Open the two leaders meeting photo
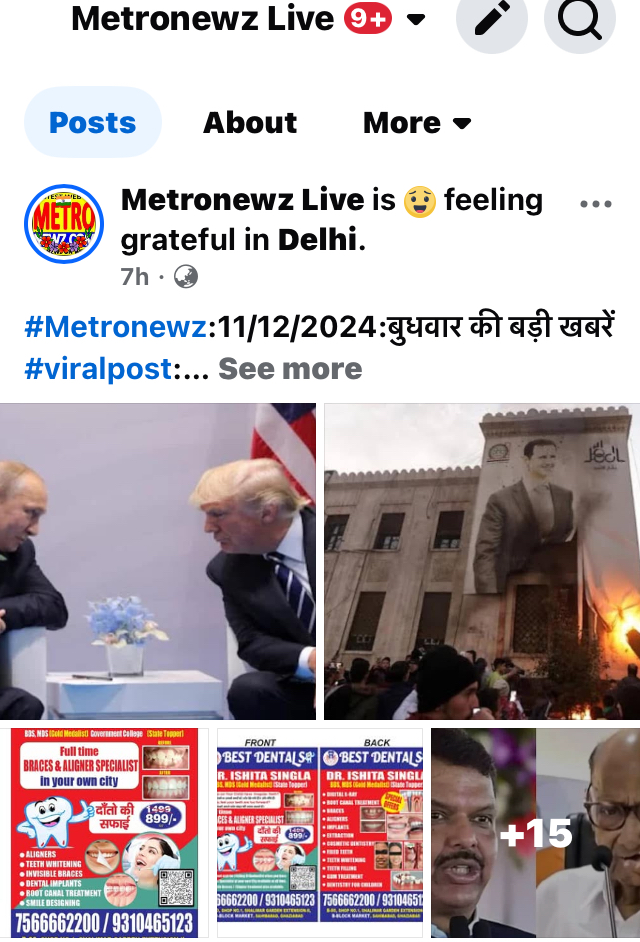This screenshot has width=640, height=942. 157,561
